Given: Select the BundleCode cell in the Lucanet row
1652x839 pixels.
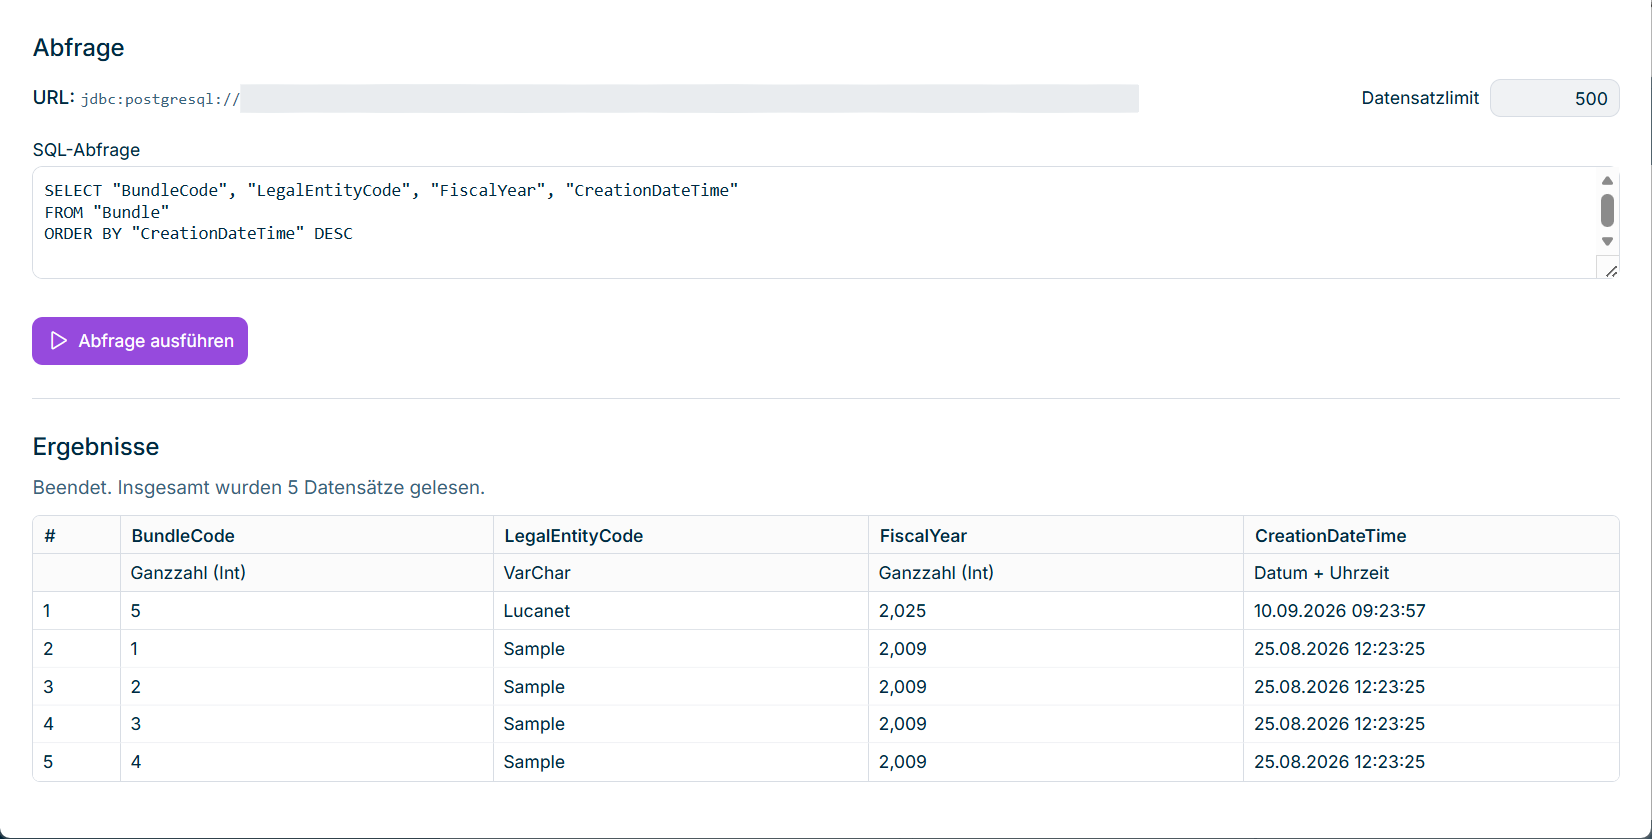Looking at the screenshot, I should [307, 611].
